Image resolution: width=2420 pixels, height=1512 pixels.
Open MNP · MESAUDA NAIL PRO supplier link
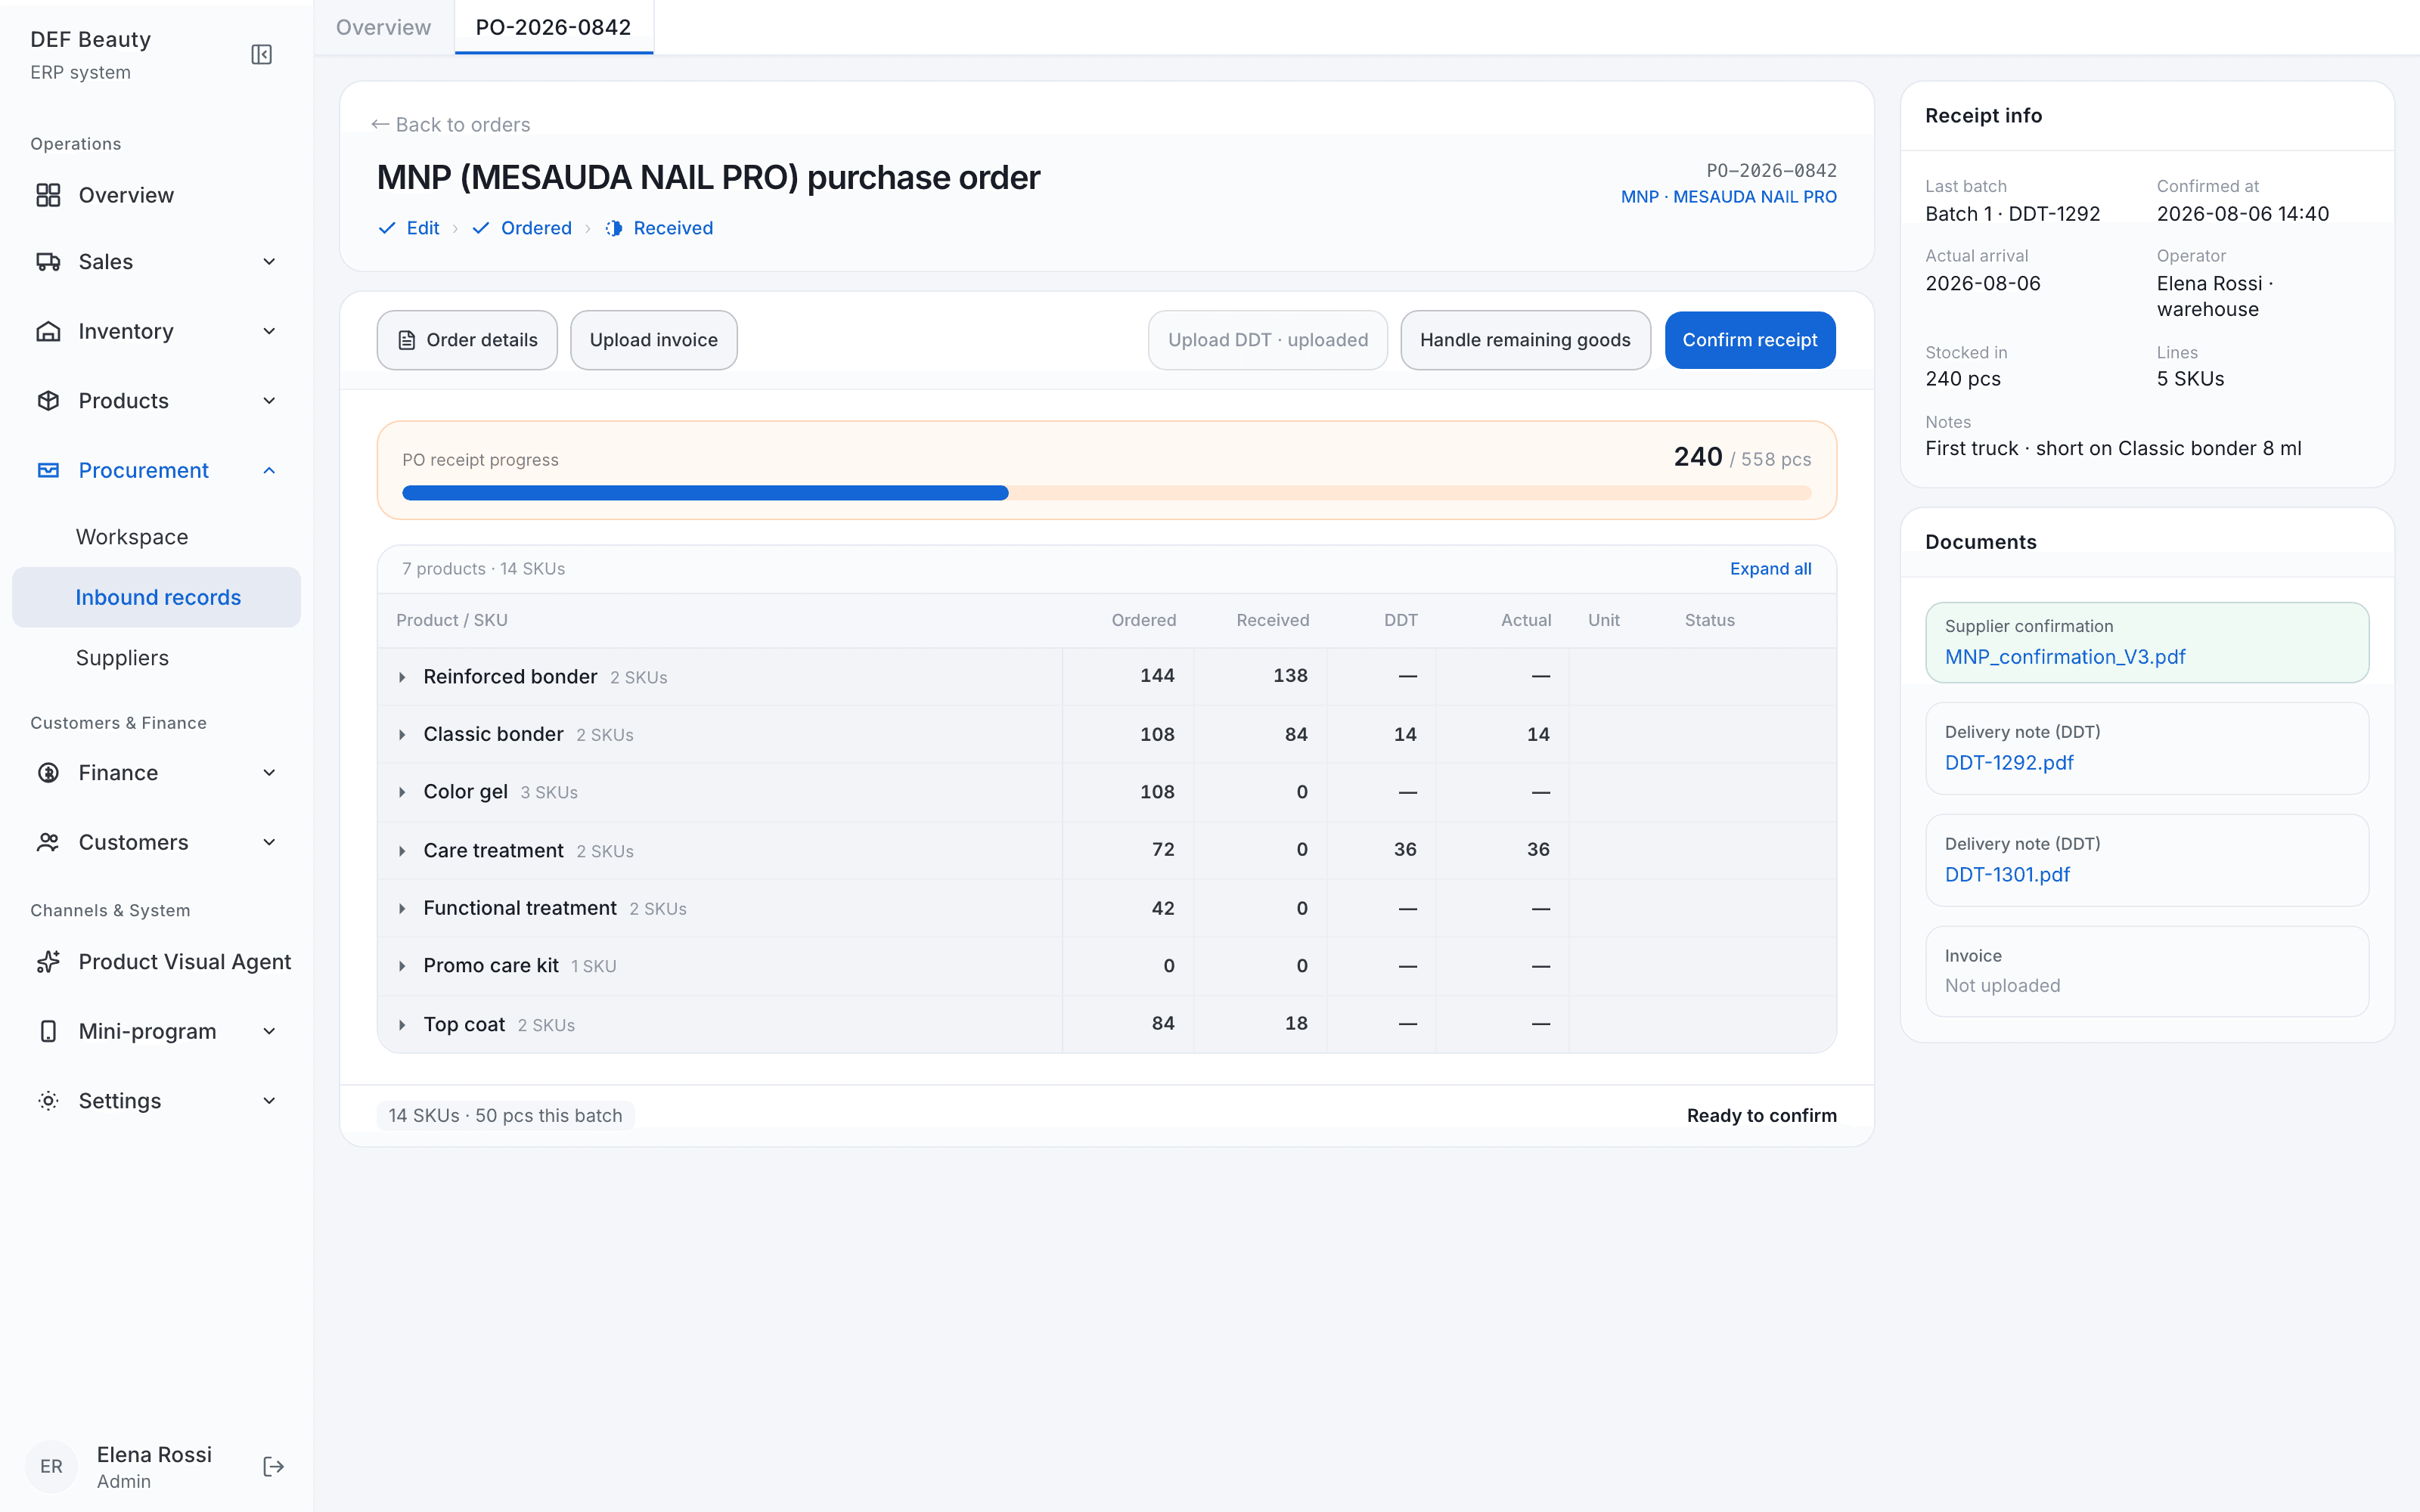(1728, 197)
